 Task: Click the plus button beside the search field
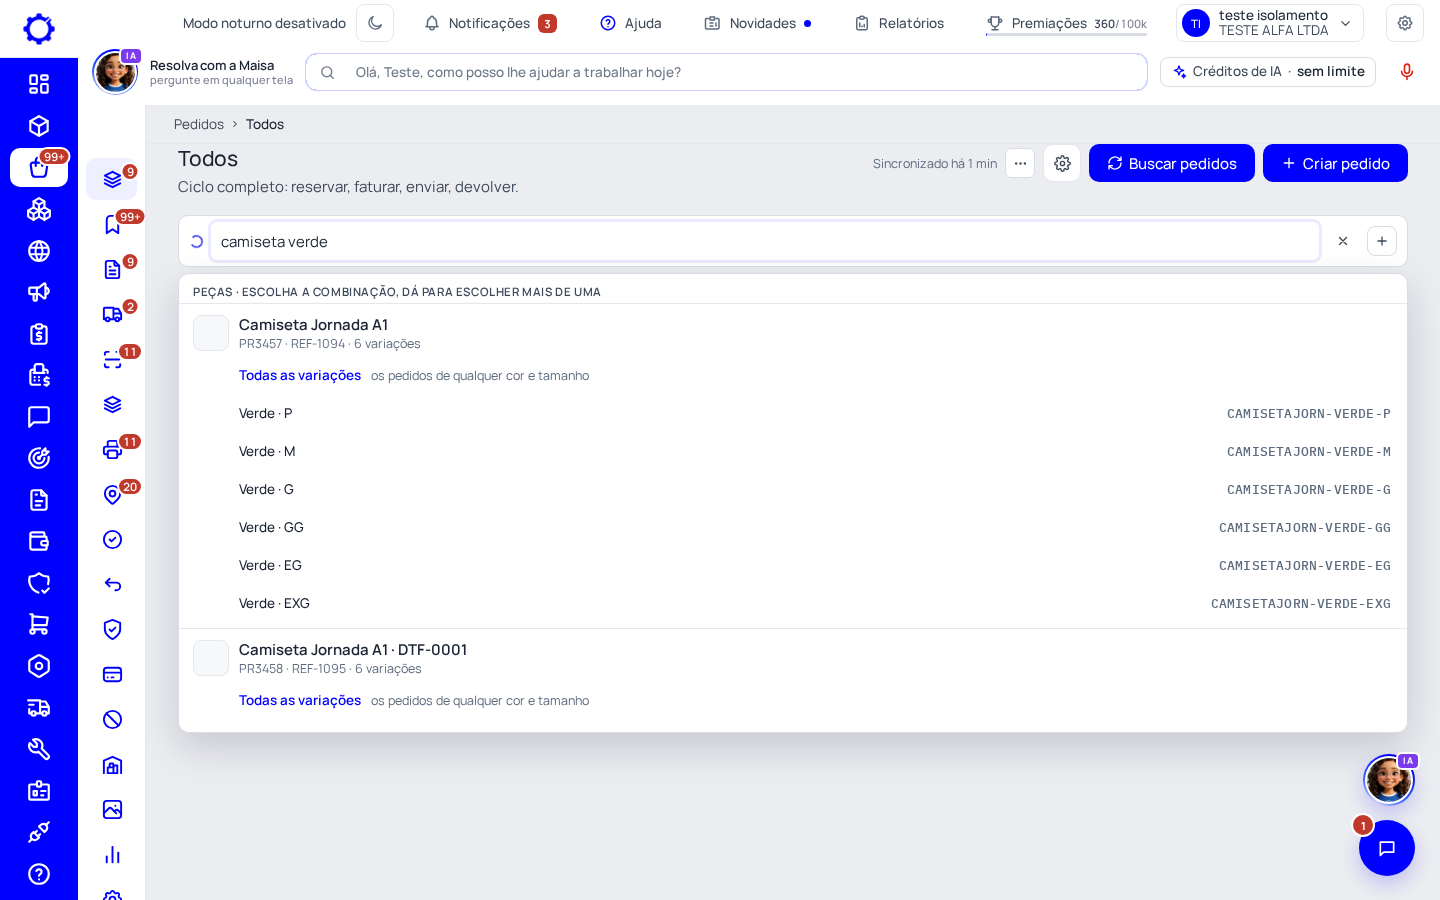point(1382,241)
